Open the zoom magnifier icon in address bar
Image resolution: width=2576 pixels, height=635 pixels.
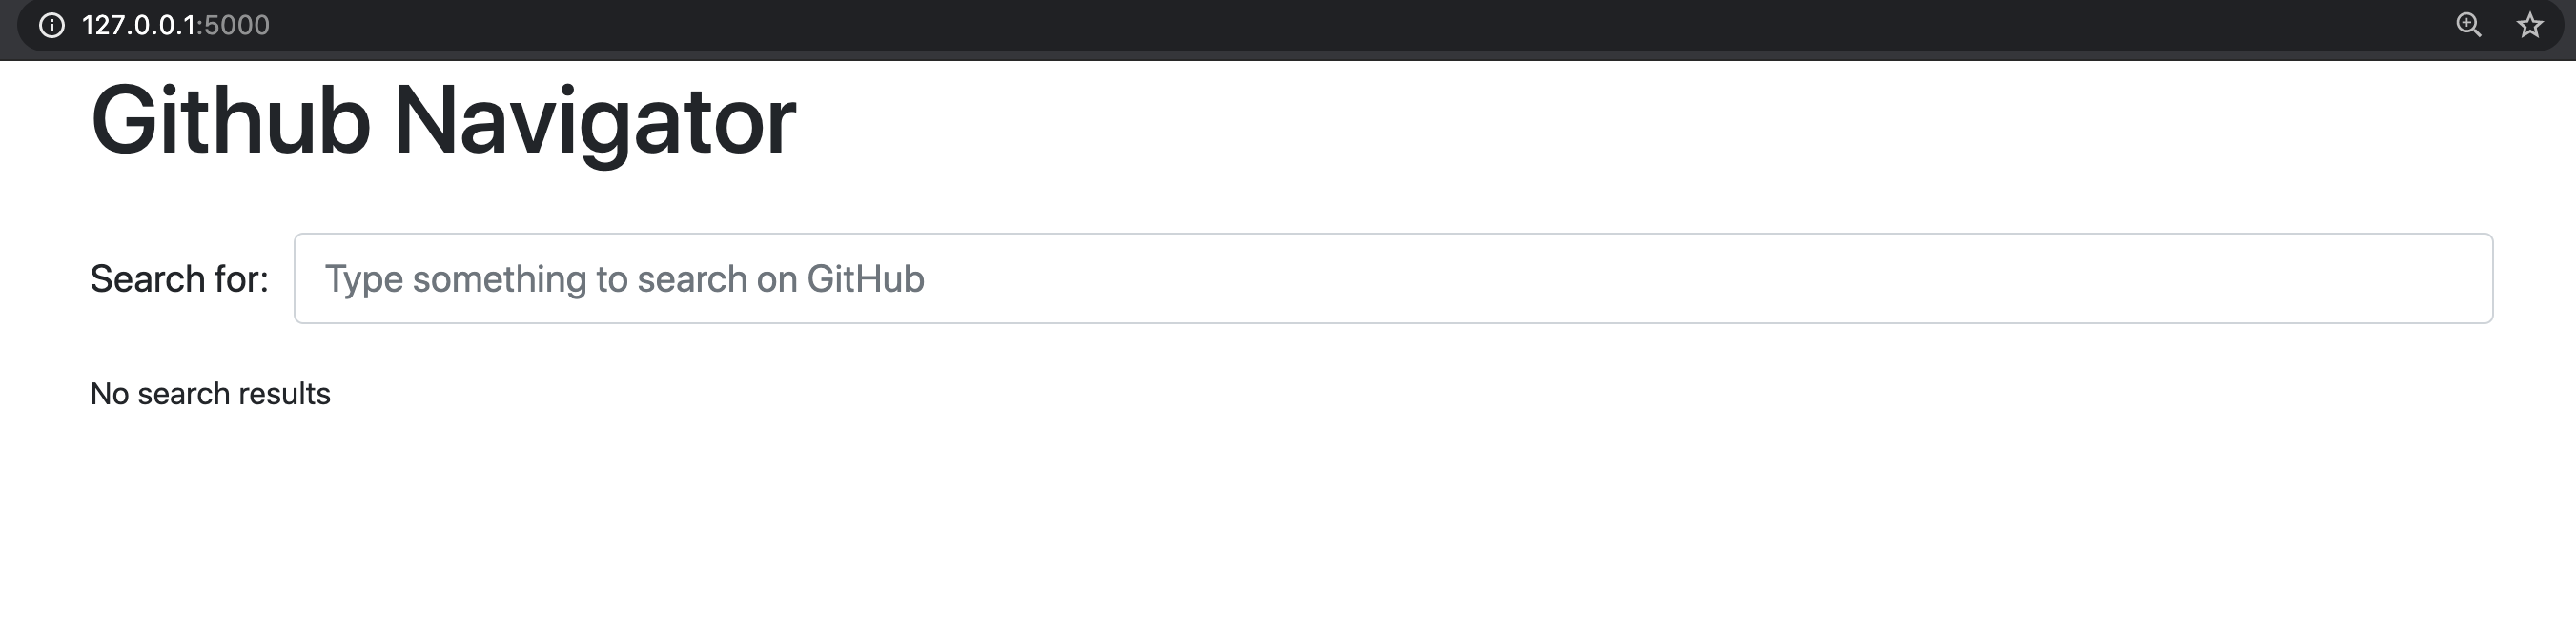click(2469, 25)
